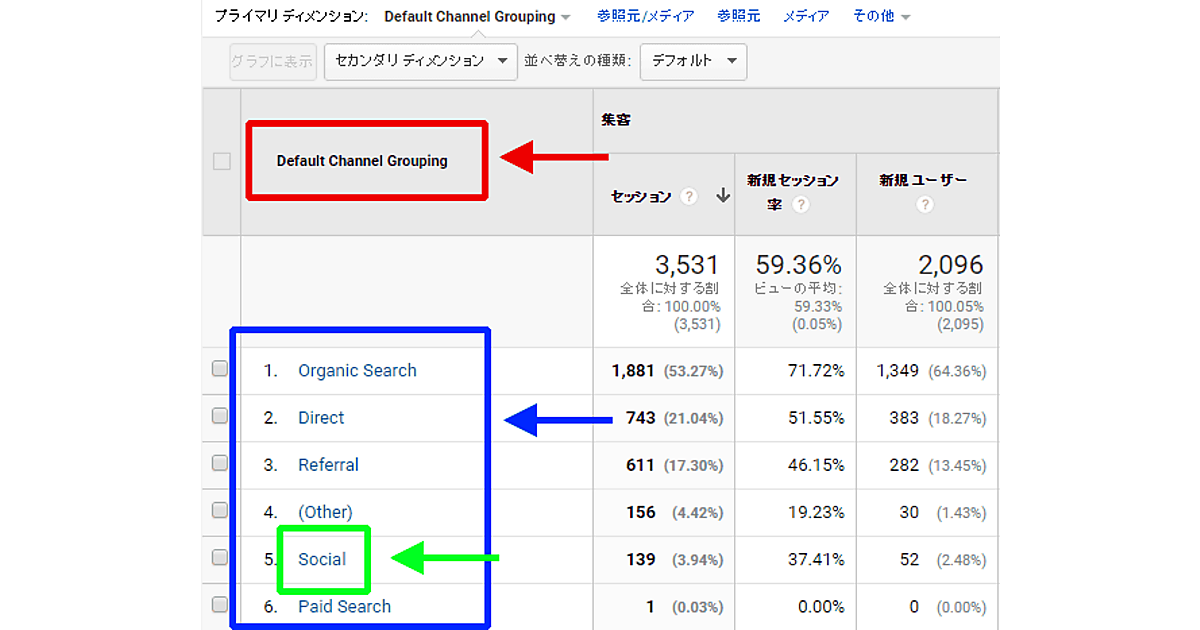The height and width of the screenshot is (630, 1200).
Task: Expand the デフォルト sort type dropdown
Action: [693, 61]
